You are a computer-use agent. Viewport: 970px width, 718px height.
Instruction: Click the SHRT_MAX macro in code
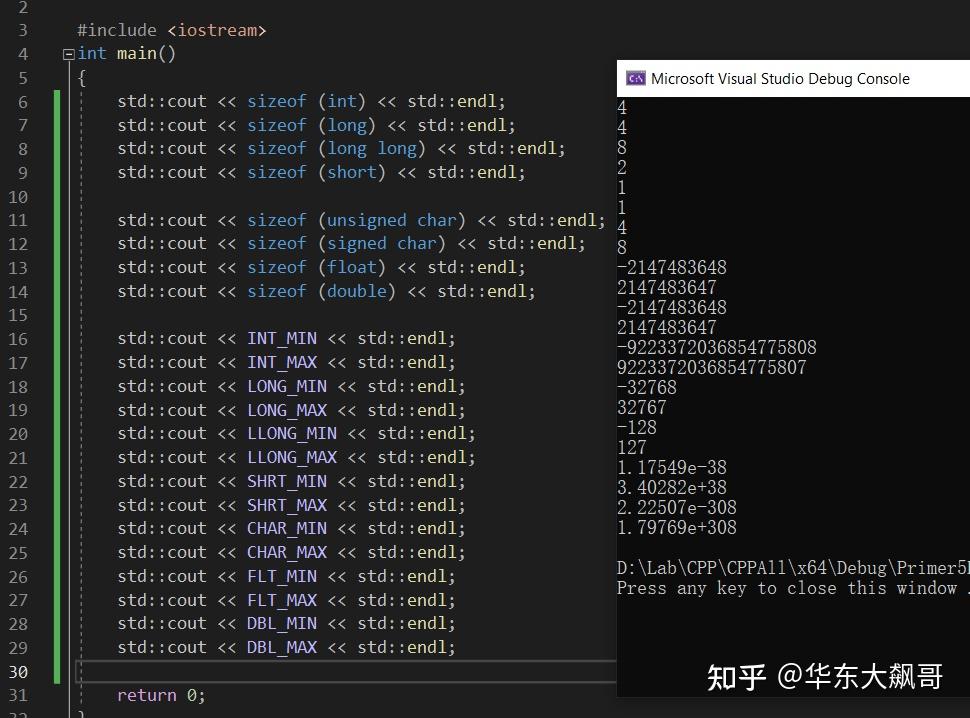[x=287, y=506]
